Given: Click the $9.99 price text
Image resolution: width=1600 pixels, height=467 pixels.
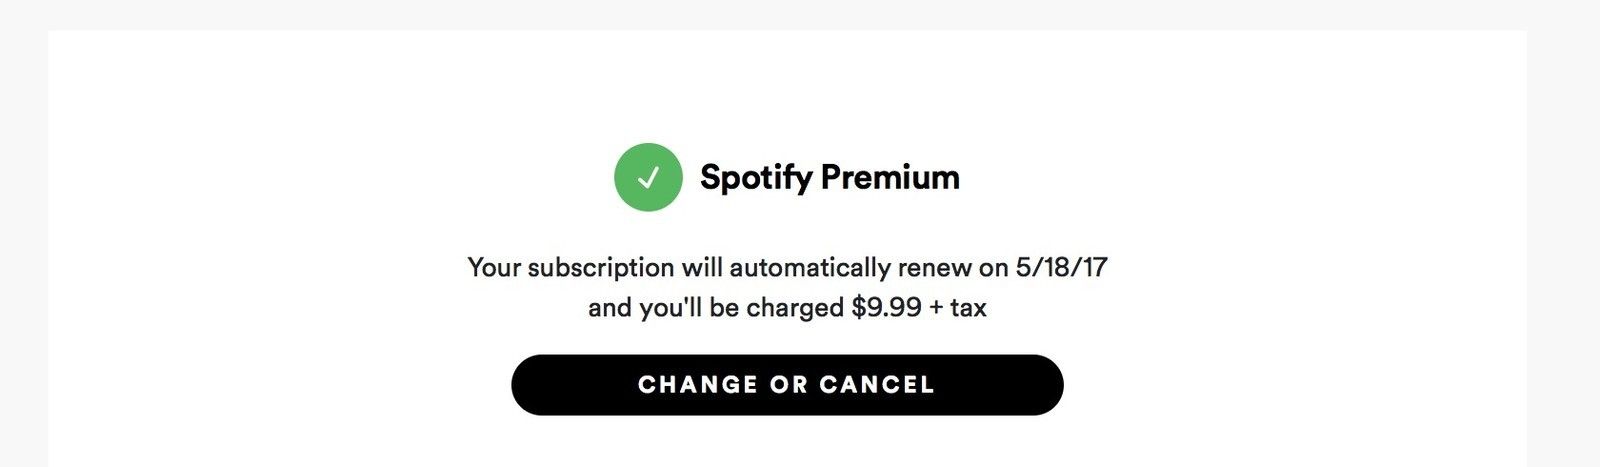Looking at the screenshot, I should point(886,307).
